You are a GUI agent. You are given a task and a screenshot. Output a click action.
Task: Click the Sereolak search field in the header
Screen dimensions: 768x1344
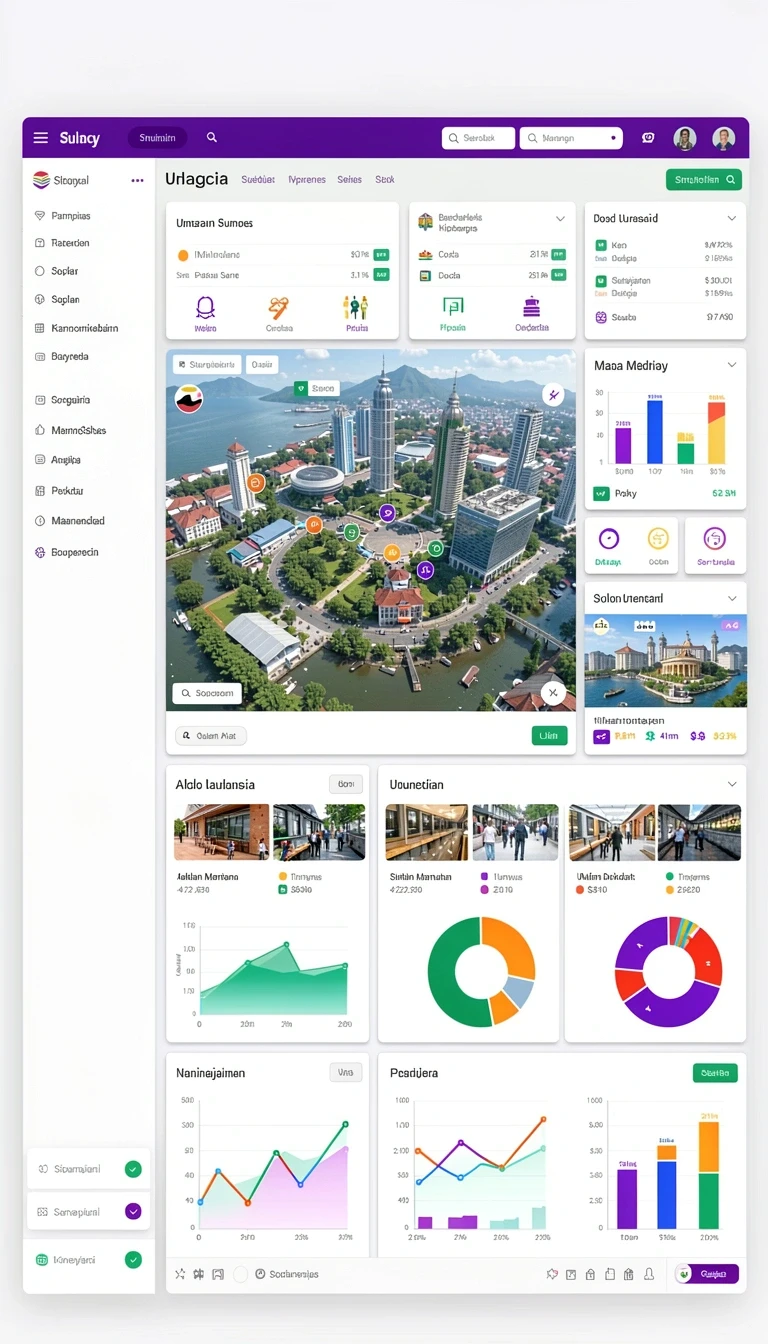click(x=478, y=138)
